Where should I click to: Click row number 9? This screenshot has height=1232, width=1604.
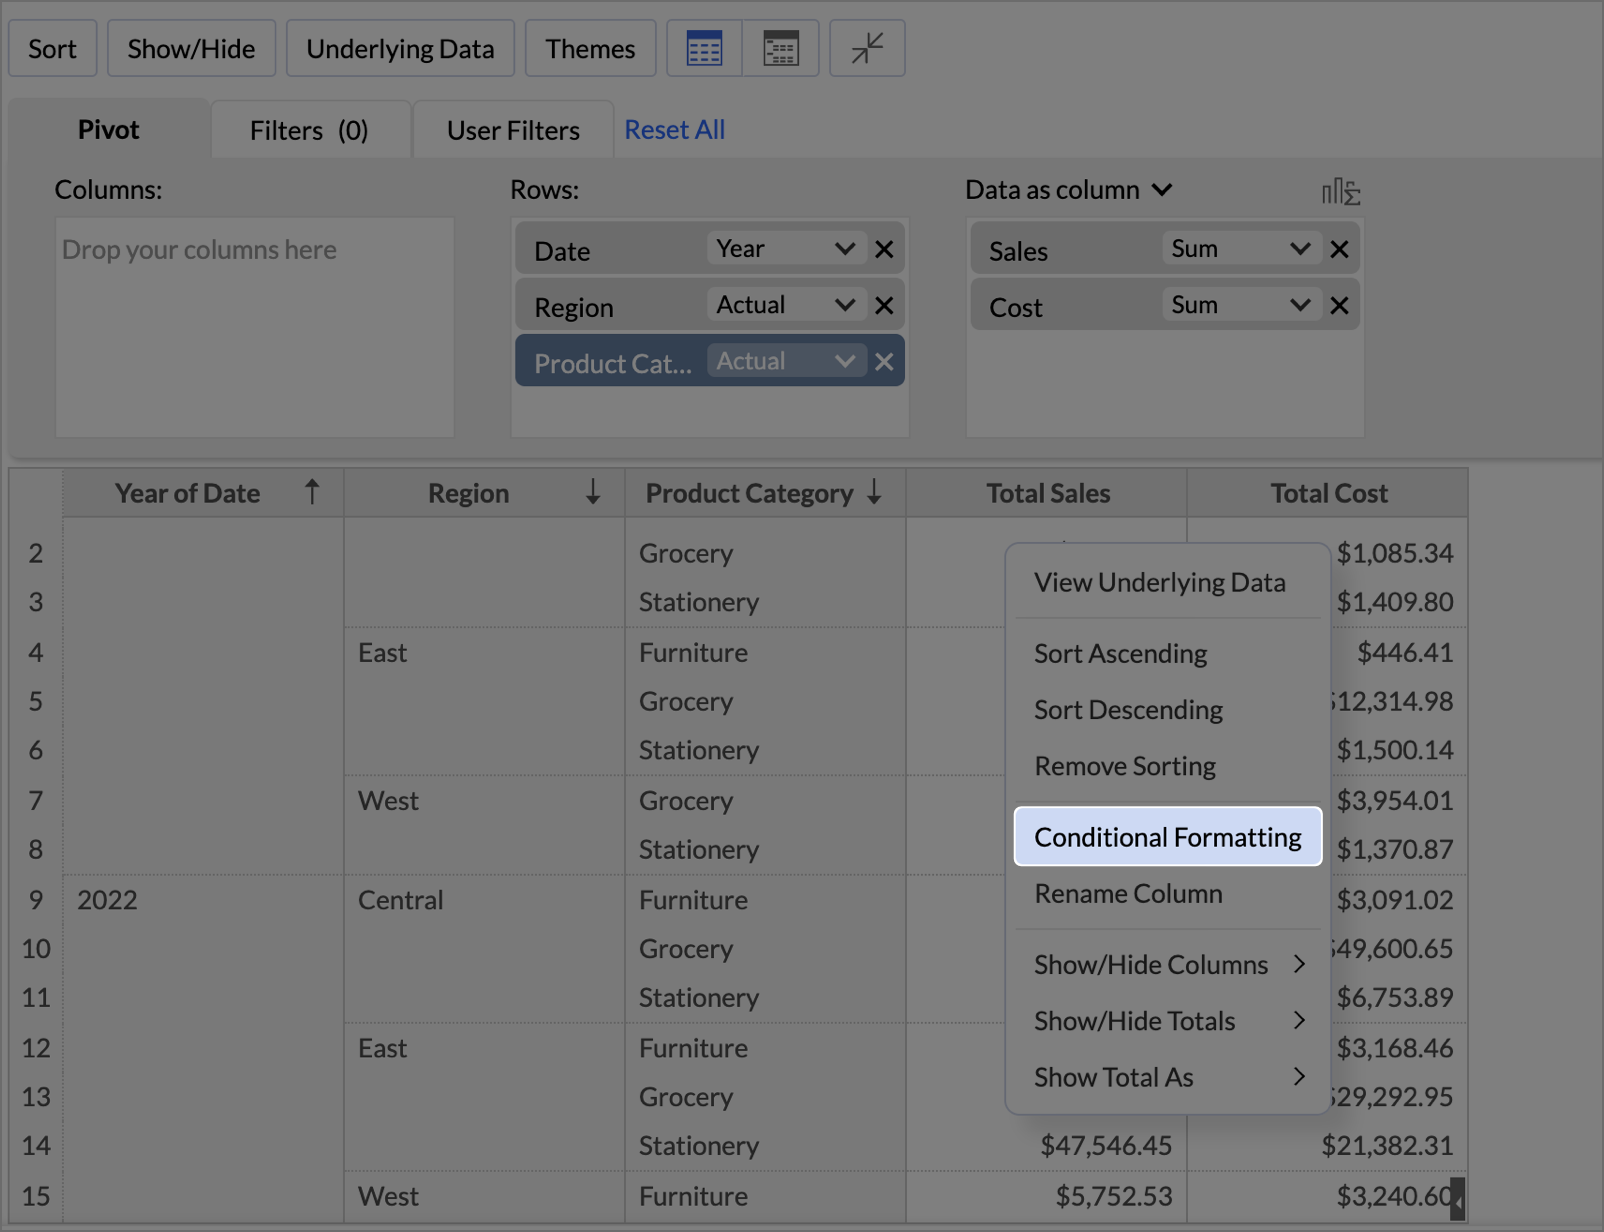coord(36,900)
